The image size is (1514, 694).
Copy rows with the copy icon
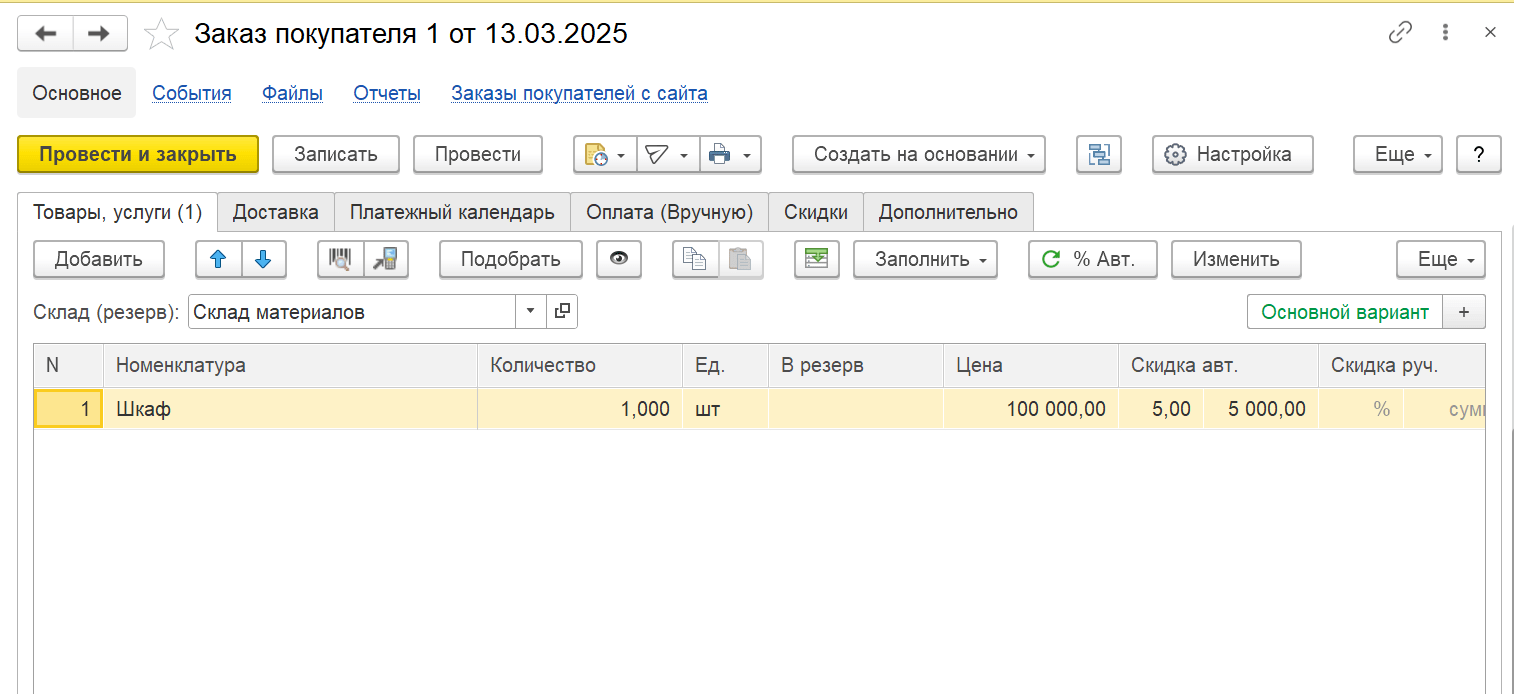pyautogui.click(x=694, y=259)
